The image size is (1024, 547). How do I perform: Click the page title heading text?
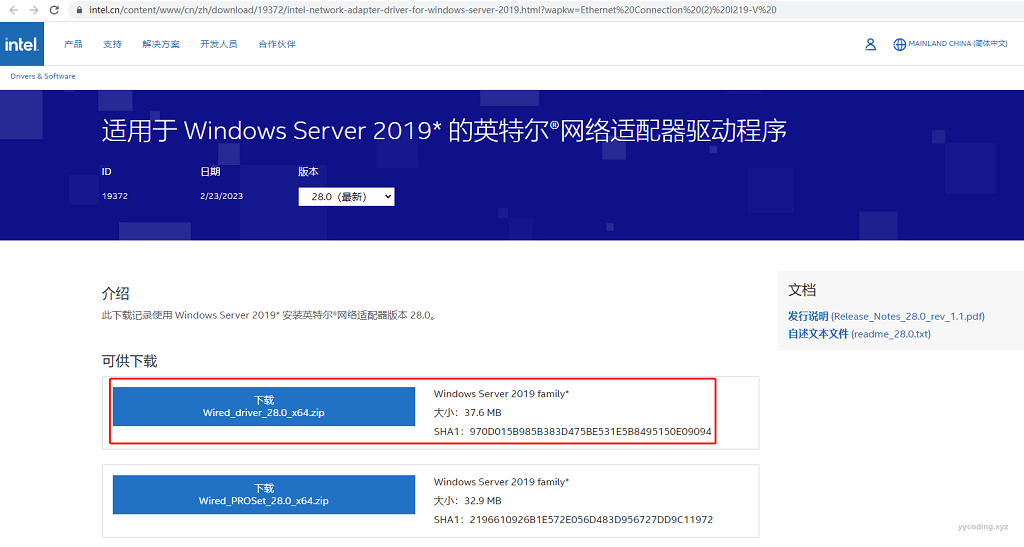pyautogui.click(x=444, y=131)
